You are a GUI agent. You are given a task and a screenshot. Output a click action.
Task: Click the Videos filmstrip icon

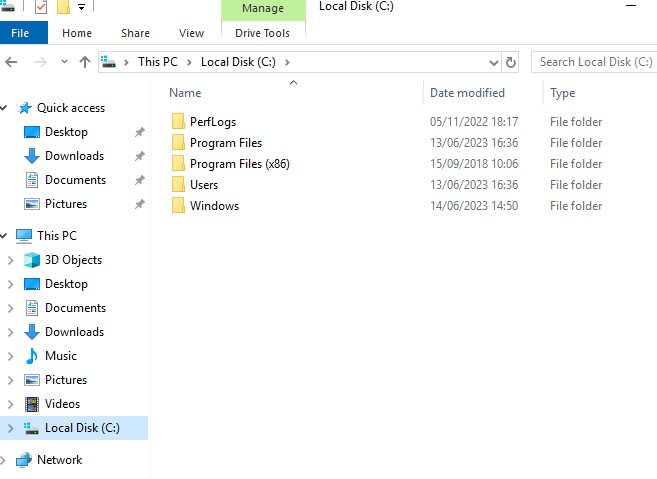click(32, 404)
